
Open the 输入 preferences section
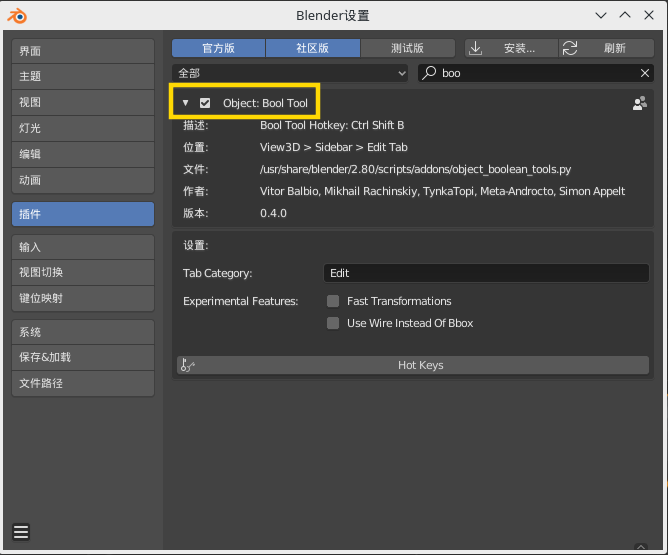click(x=83, y=247)
